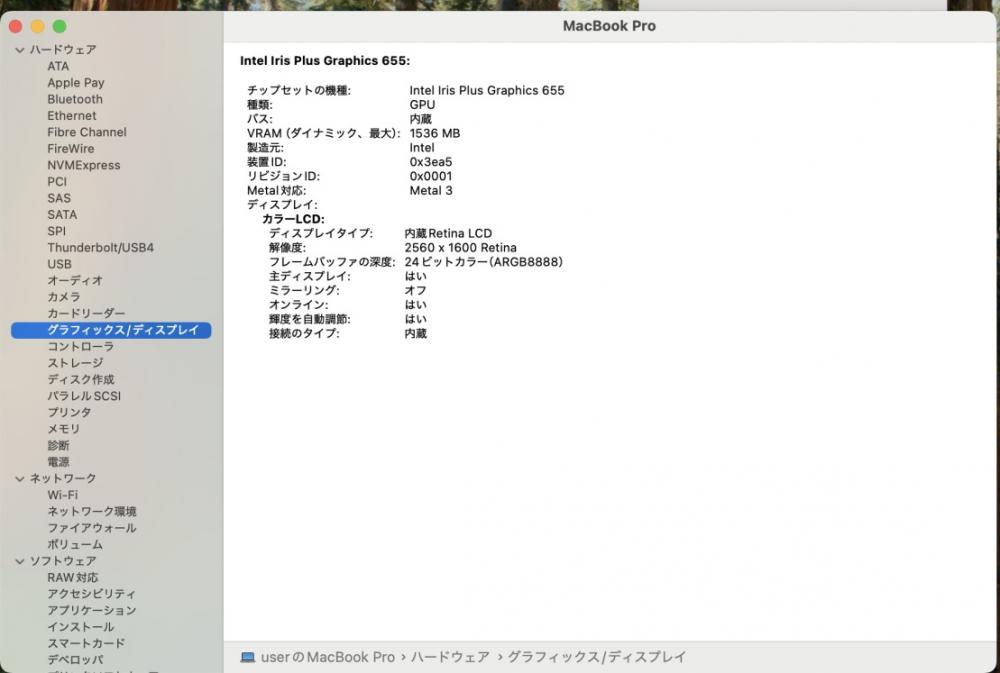Click the 2560 x 1600 Retina value
Viewport: 1000px width, 673px height.
coord(460,248)
